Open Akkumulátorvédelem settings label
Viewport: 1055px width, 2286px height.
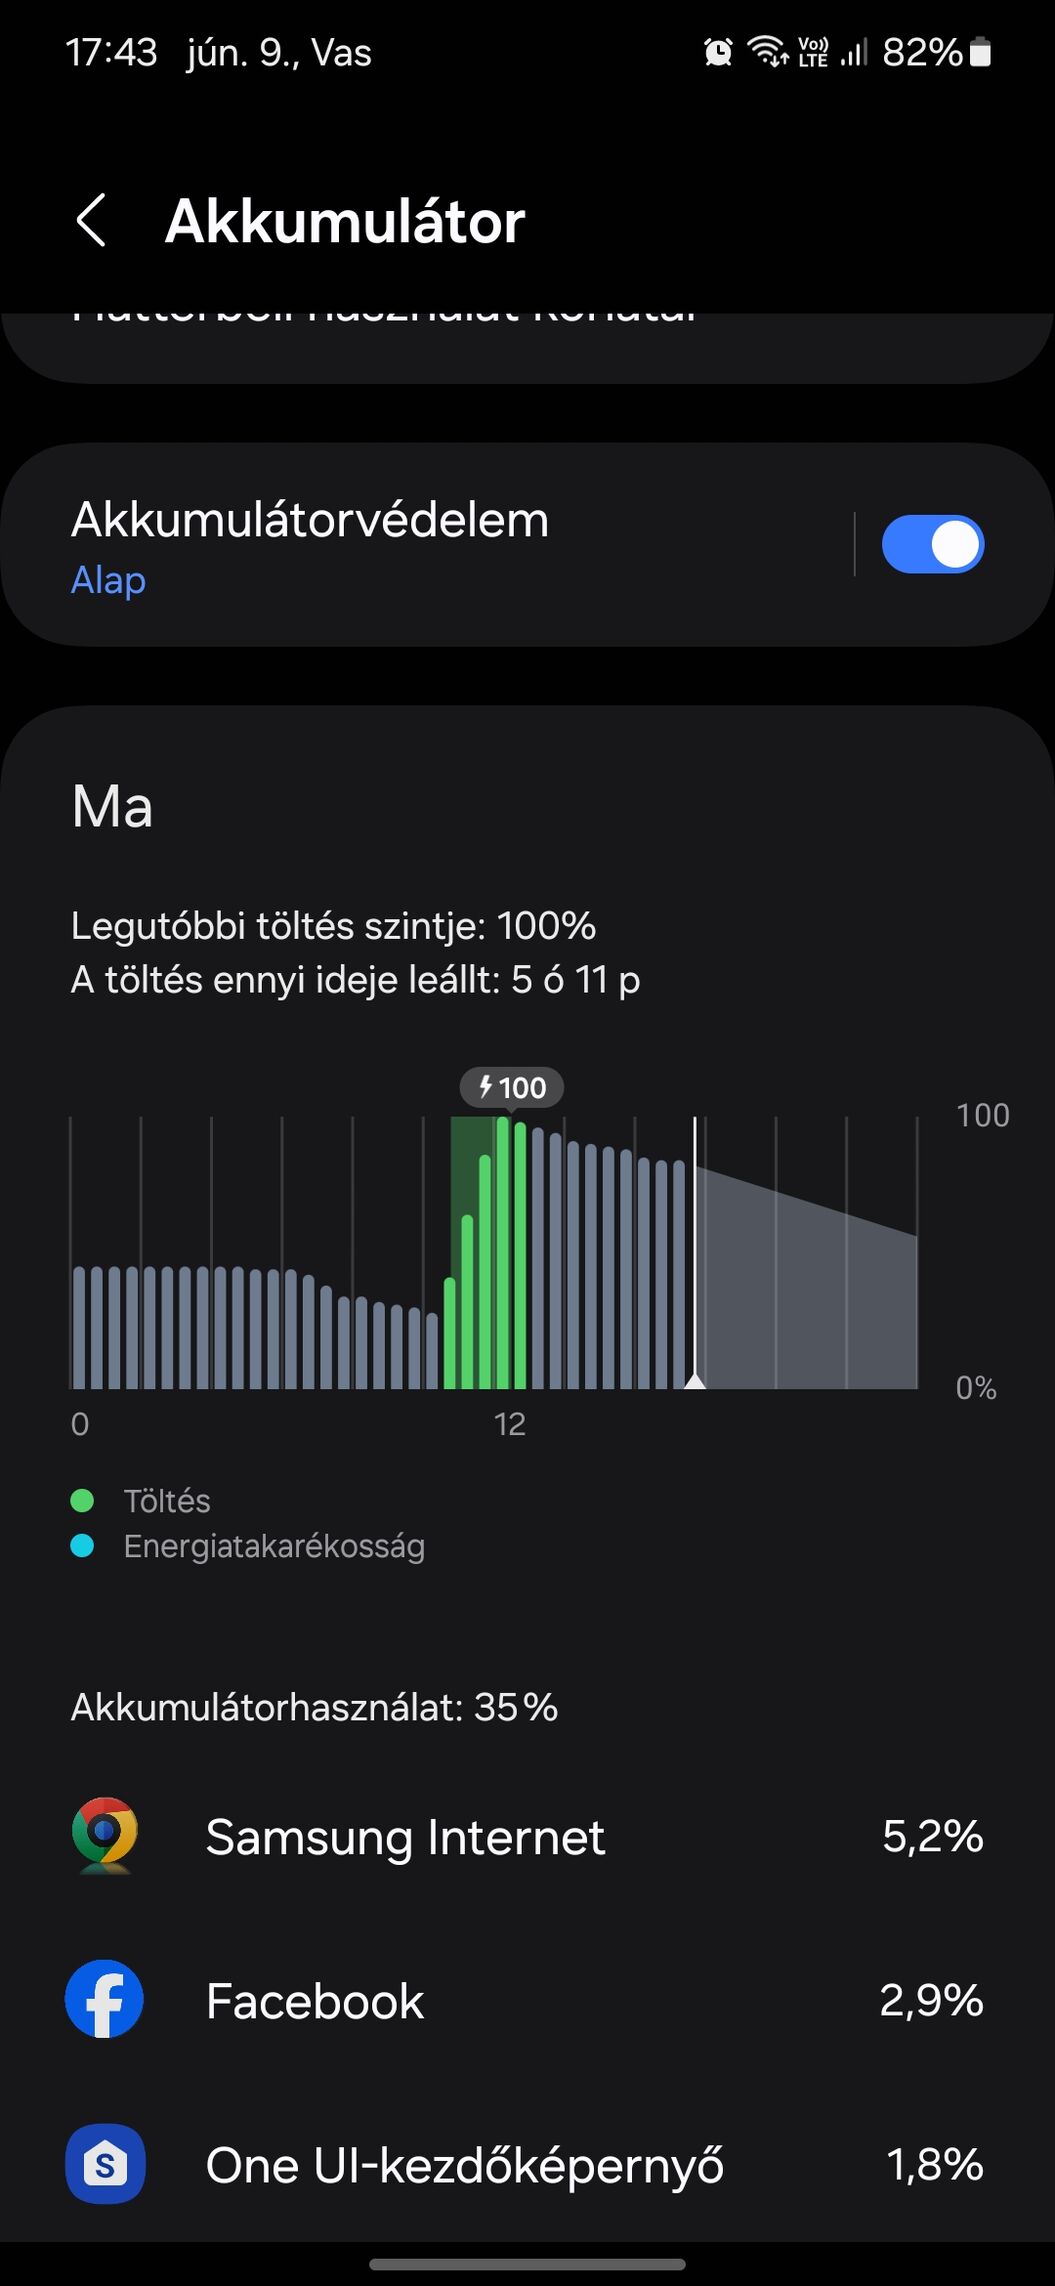[310, 520]
